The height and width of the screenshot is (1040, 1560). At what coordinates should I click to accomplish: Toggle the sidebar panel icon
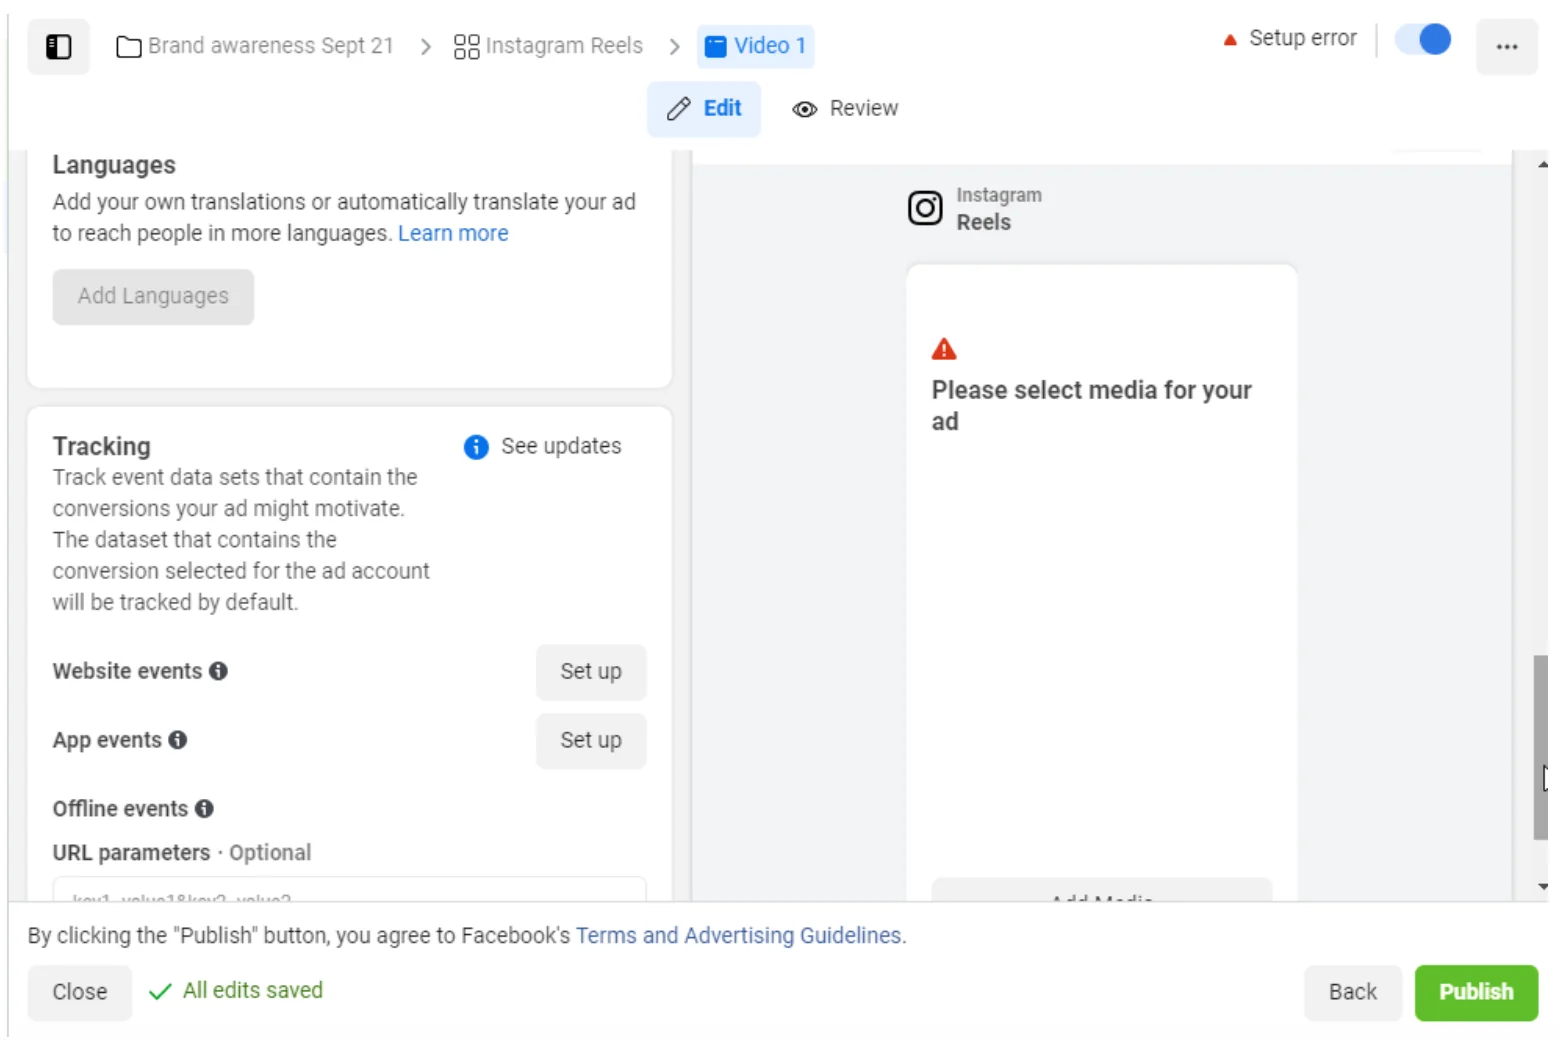(59, 47)
